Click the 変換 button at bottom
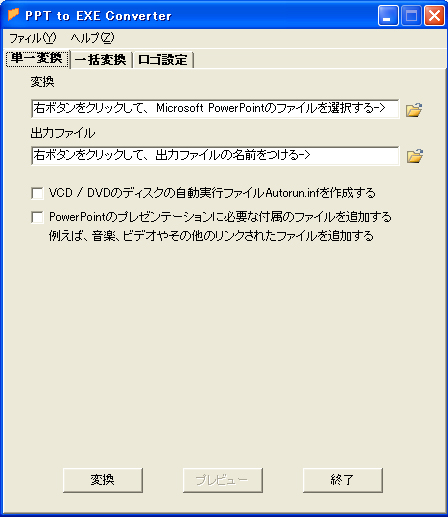The height and width of the screenshot is (517, 448). click(103, 480)
